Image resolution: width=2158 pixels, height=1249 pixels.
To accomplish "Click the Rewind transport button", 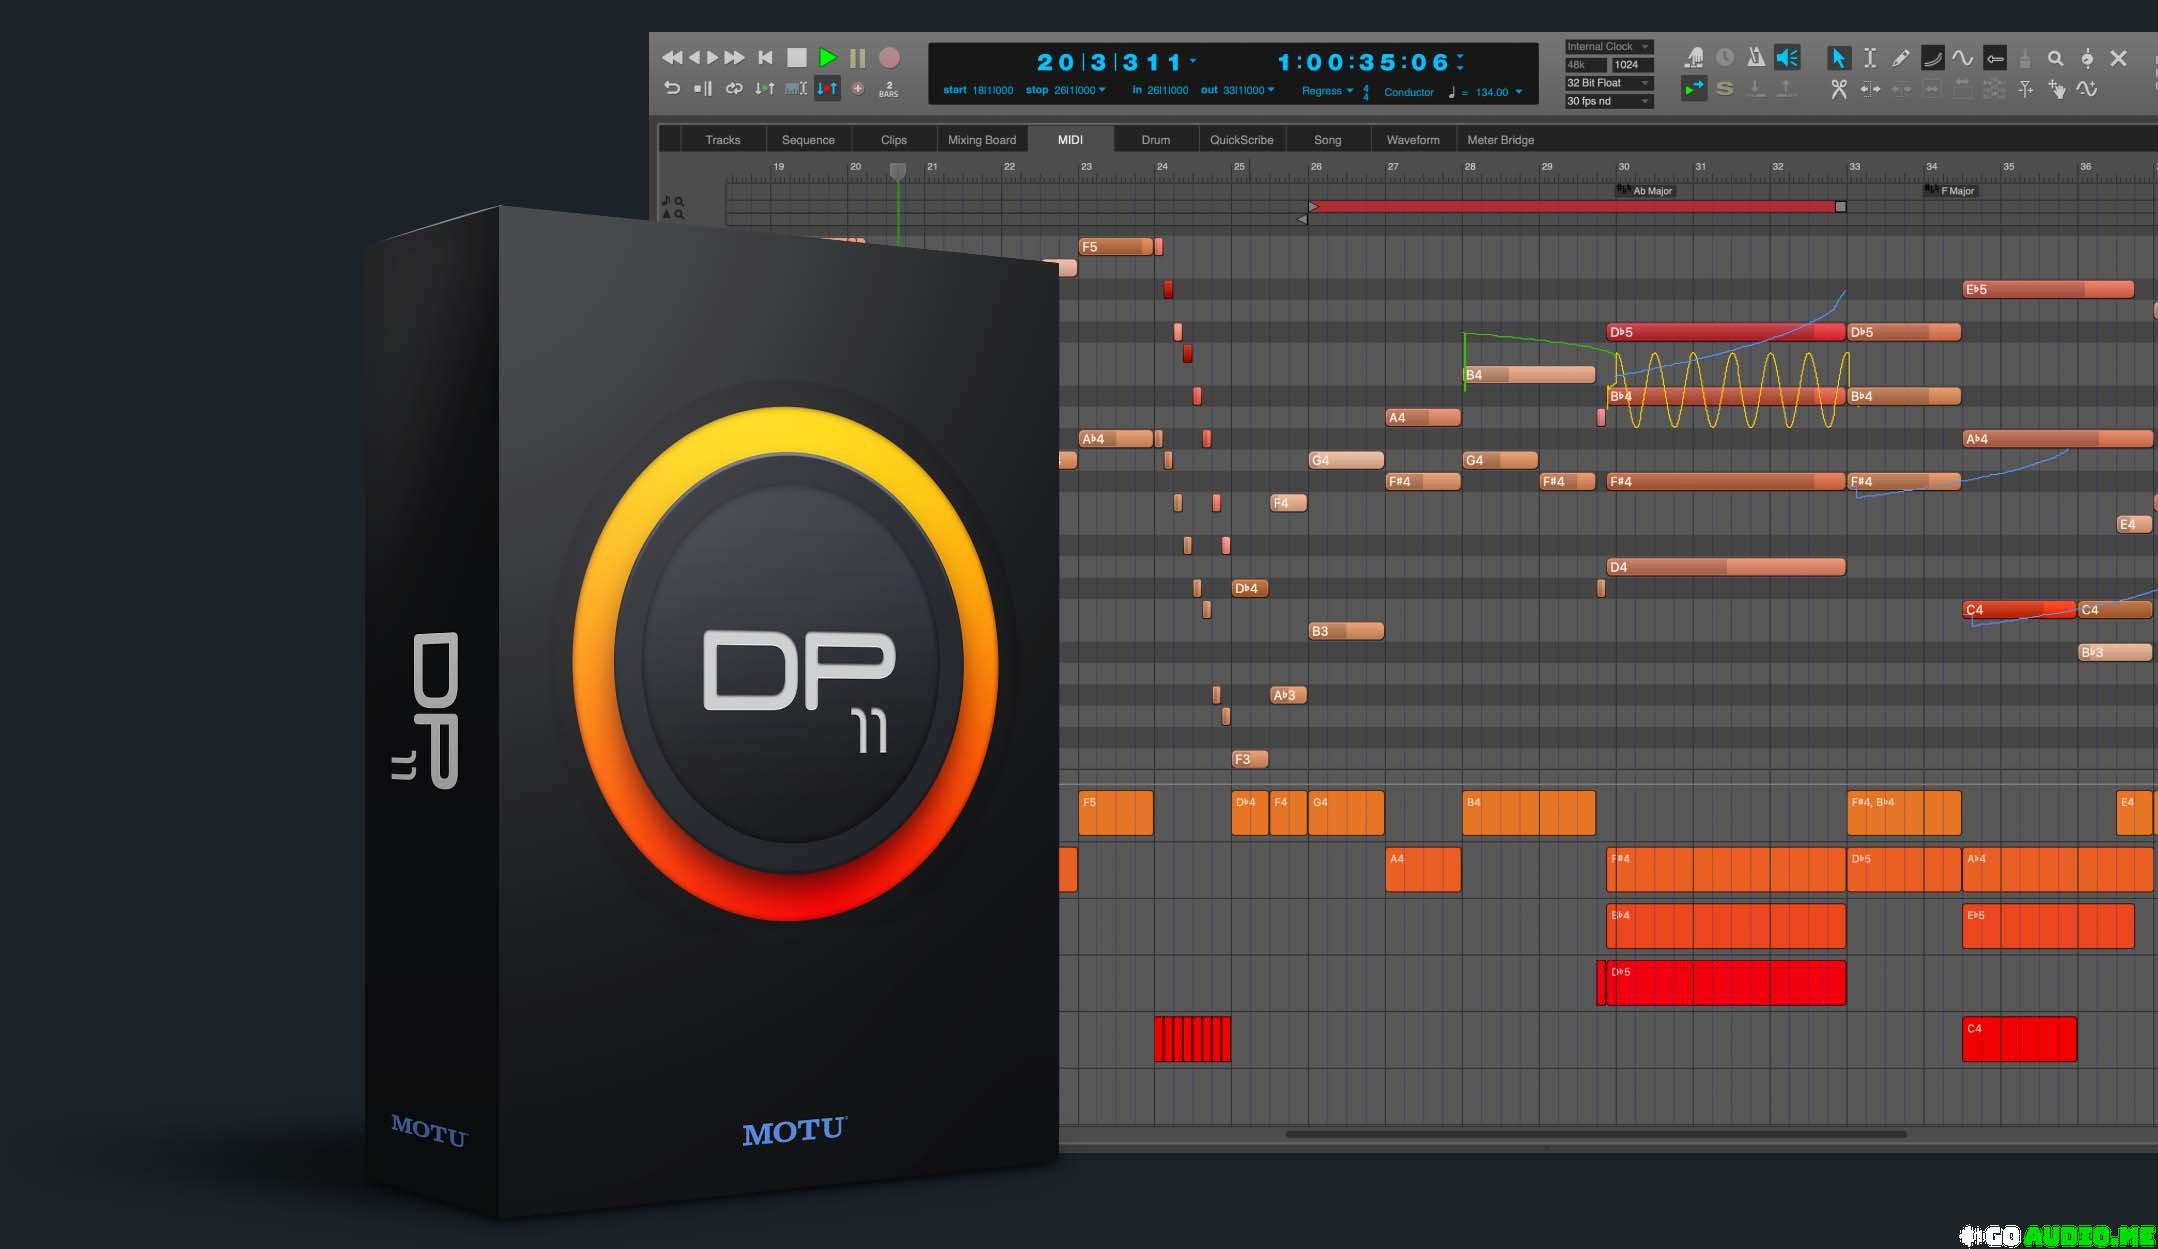I will (x=672, y=58).
